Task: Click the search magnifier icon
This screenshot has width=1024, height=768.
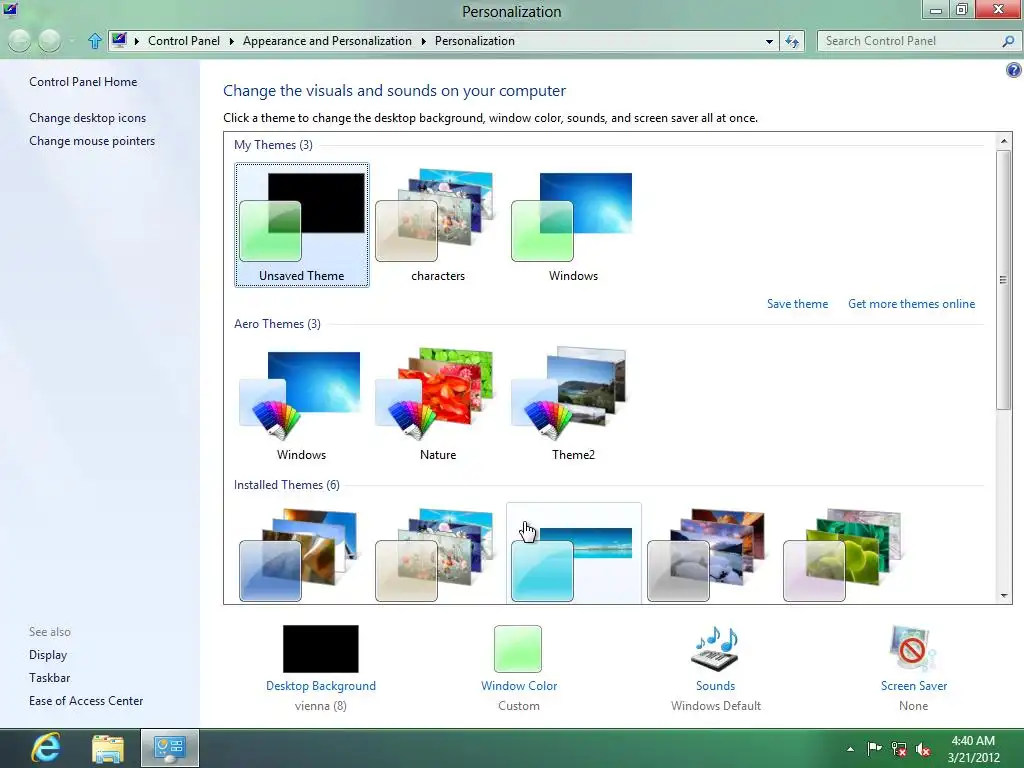Action: point(1008,41)
